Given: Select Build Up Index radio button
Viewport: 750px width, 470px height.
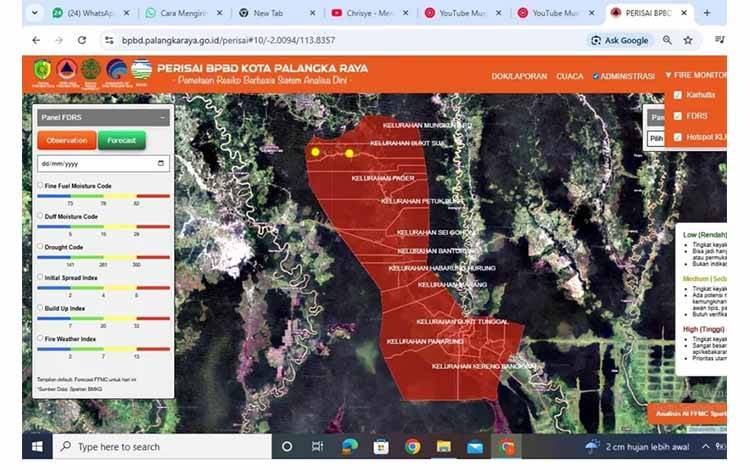Looking at the screenshot, I should 40,307.
